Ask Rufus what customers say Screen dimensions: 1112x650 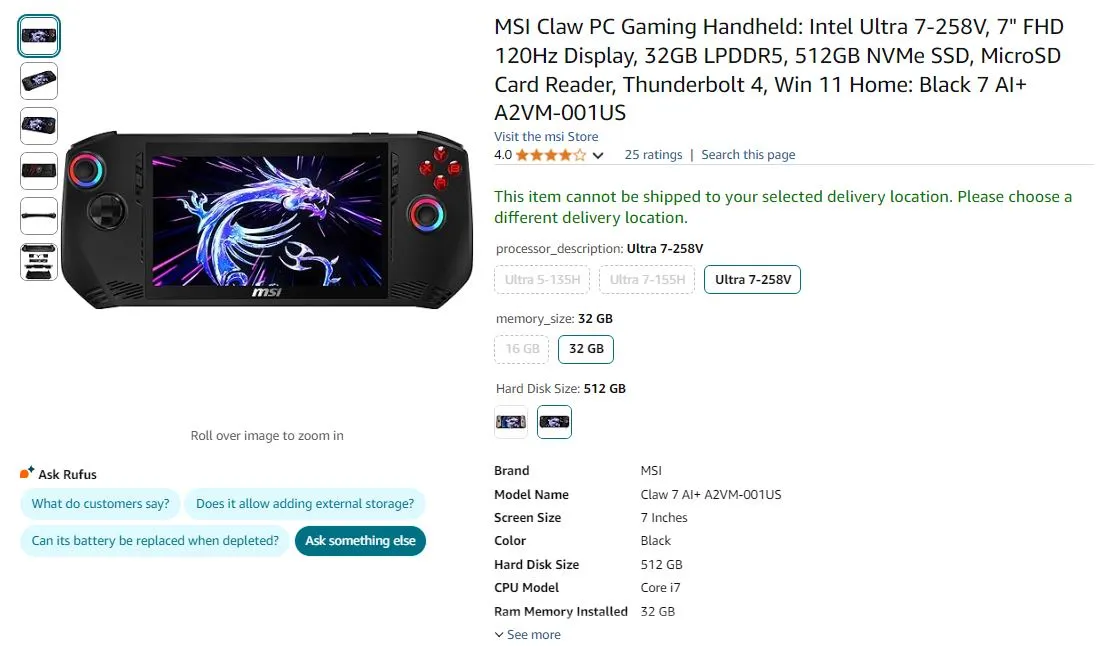[x=100, y=505]
